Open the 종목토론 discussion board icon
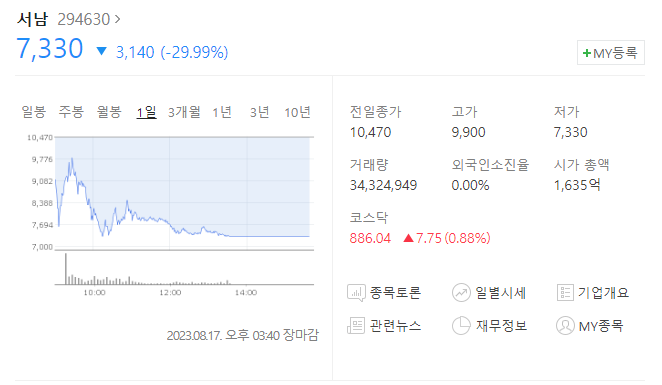This screenshot has width=662, height=385. (x=356, y=293)
